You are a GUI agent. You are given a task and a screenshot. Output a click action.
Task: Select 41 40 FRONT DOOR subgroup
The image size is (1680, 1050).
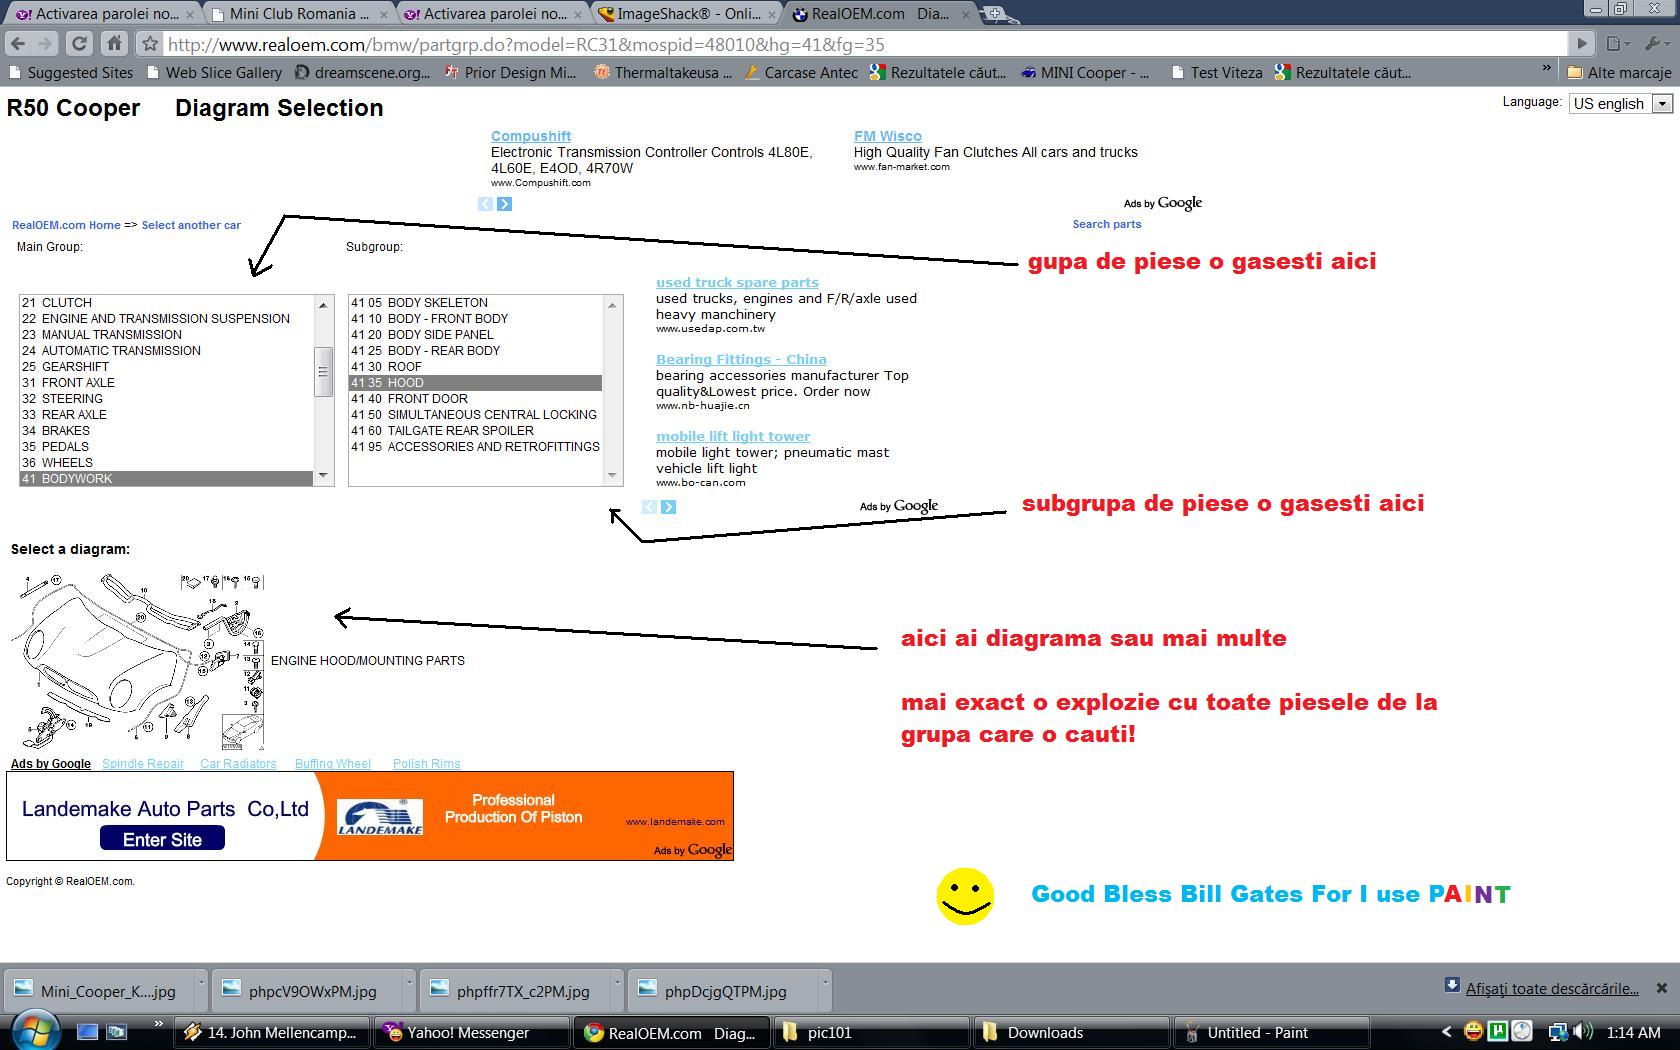pos(476,399)
